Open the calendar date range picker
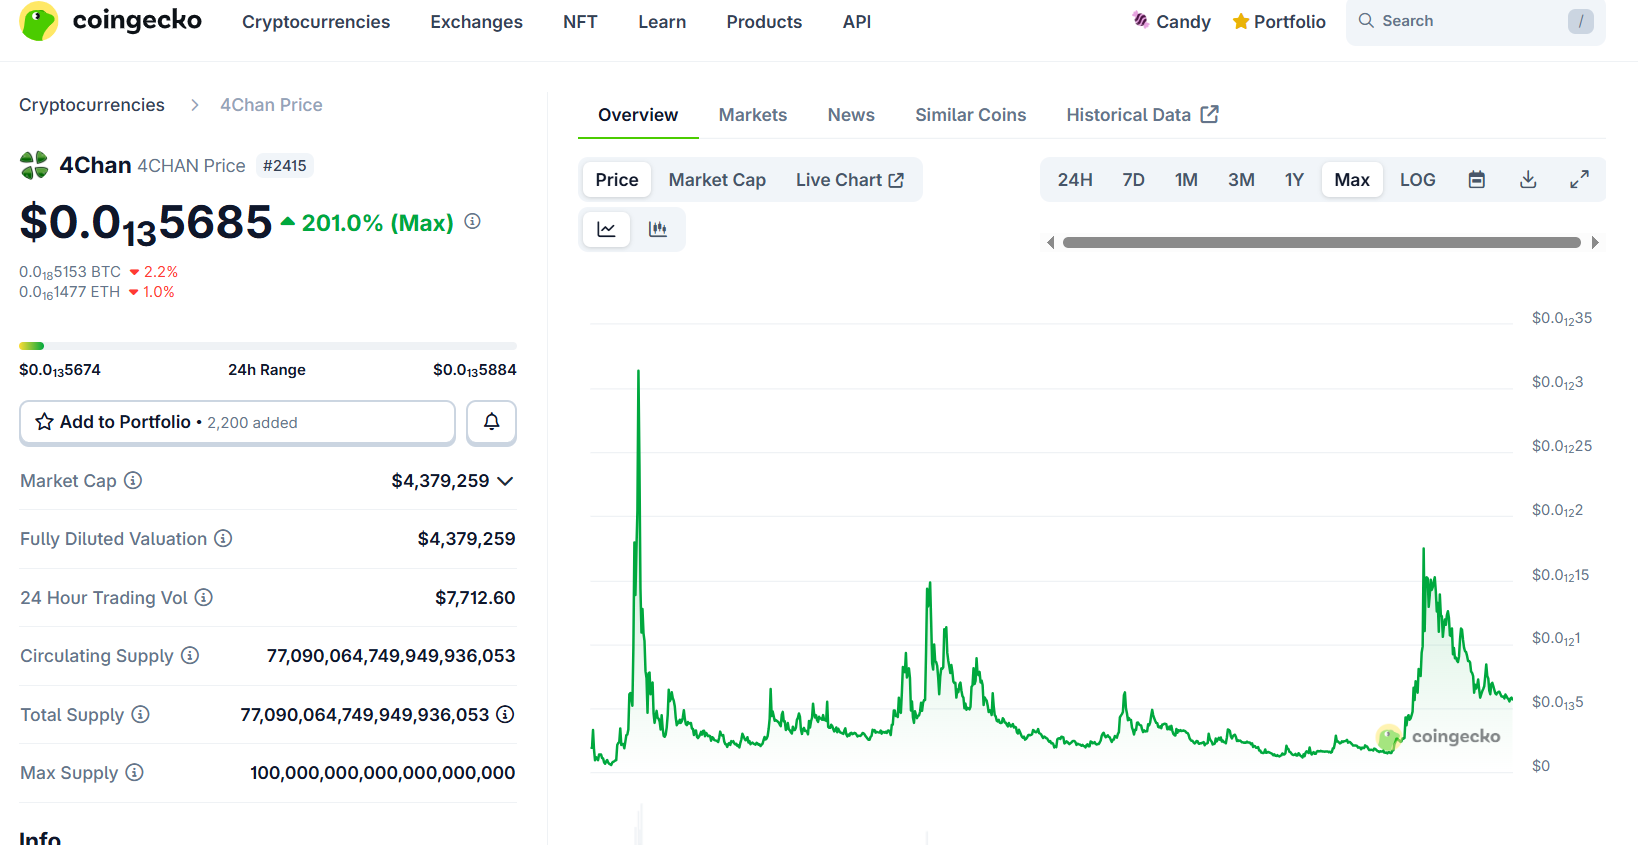The height and width of the screenshot is (845, 1638). 1477,180
